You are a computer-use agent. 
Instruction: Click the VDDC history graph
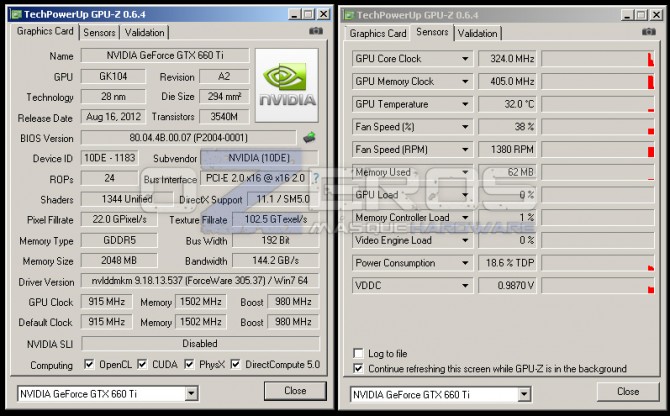(598, 285)
